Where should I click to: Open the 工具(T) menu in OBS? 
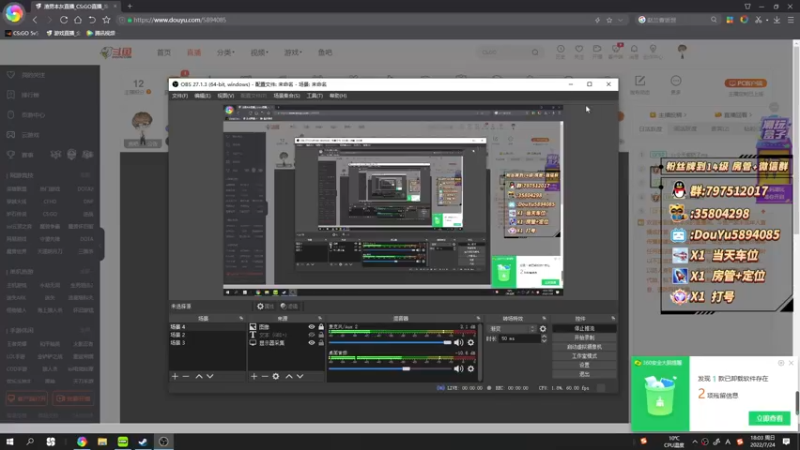point(315,95)
